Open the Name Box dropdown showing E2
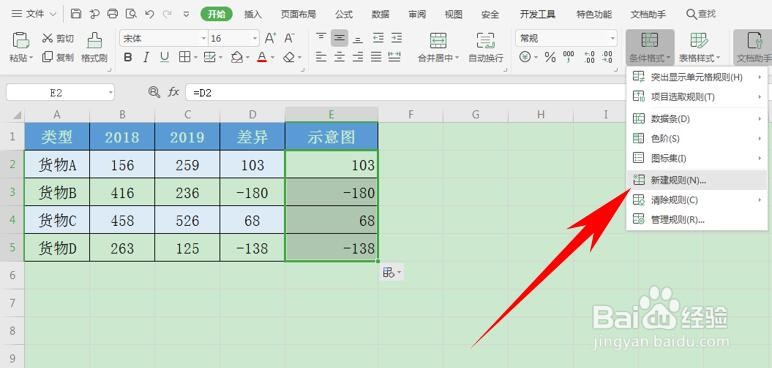 [x=110, y=92]
